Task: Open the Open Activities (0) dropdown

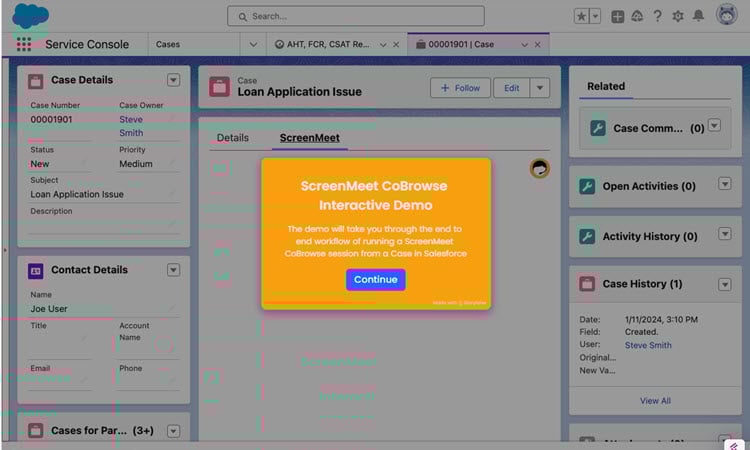Action: (725, 184)
